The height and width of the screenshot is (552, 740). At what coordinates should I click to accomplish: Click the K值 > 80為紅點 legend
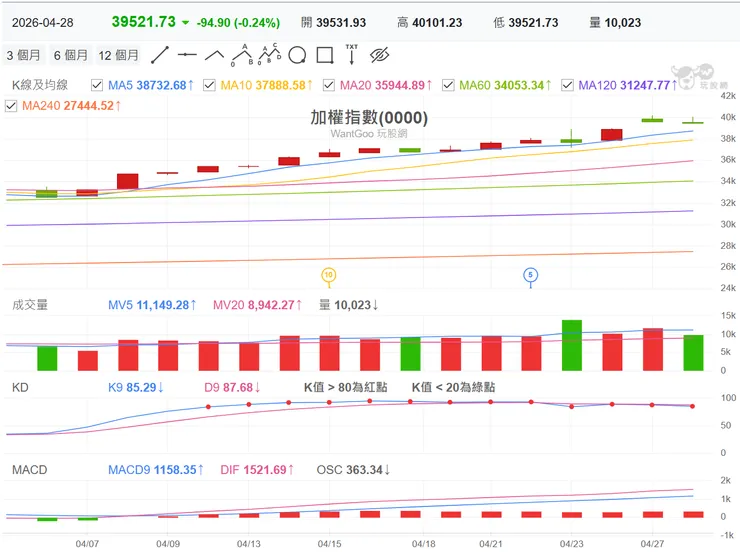coord(345,387)
